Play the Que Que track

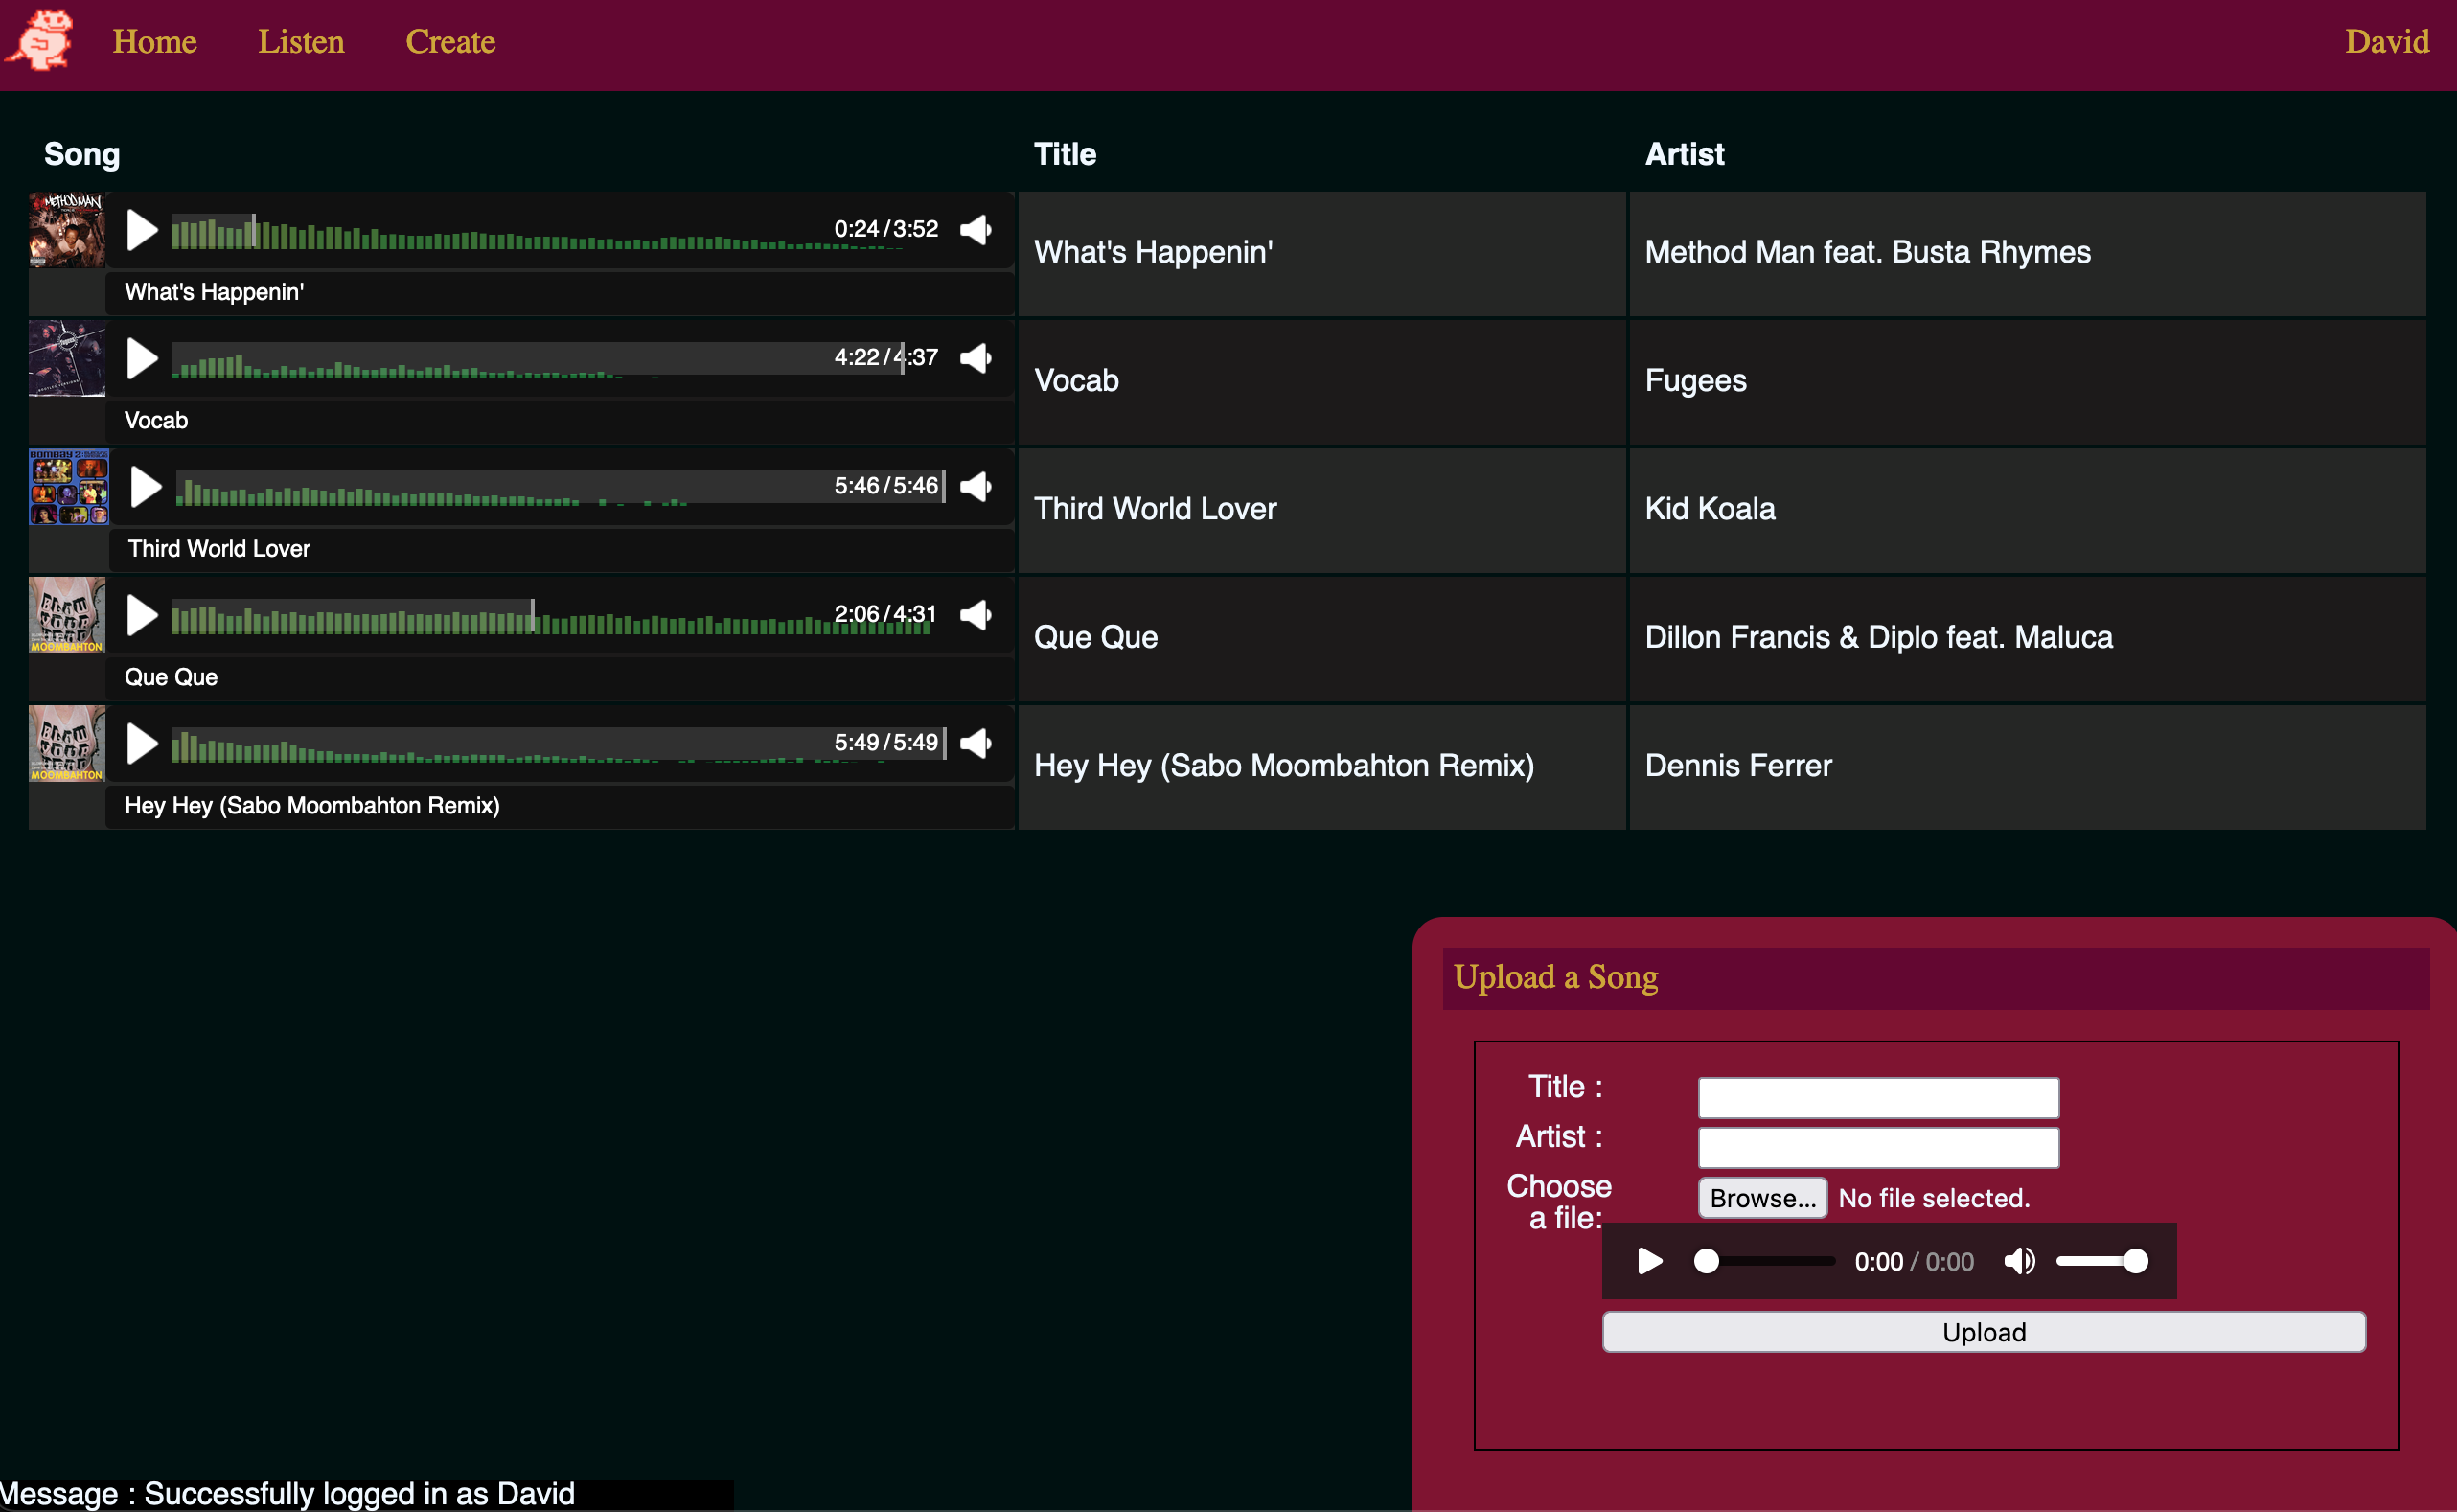(x=142, y=615)
